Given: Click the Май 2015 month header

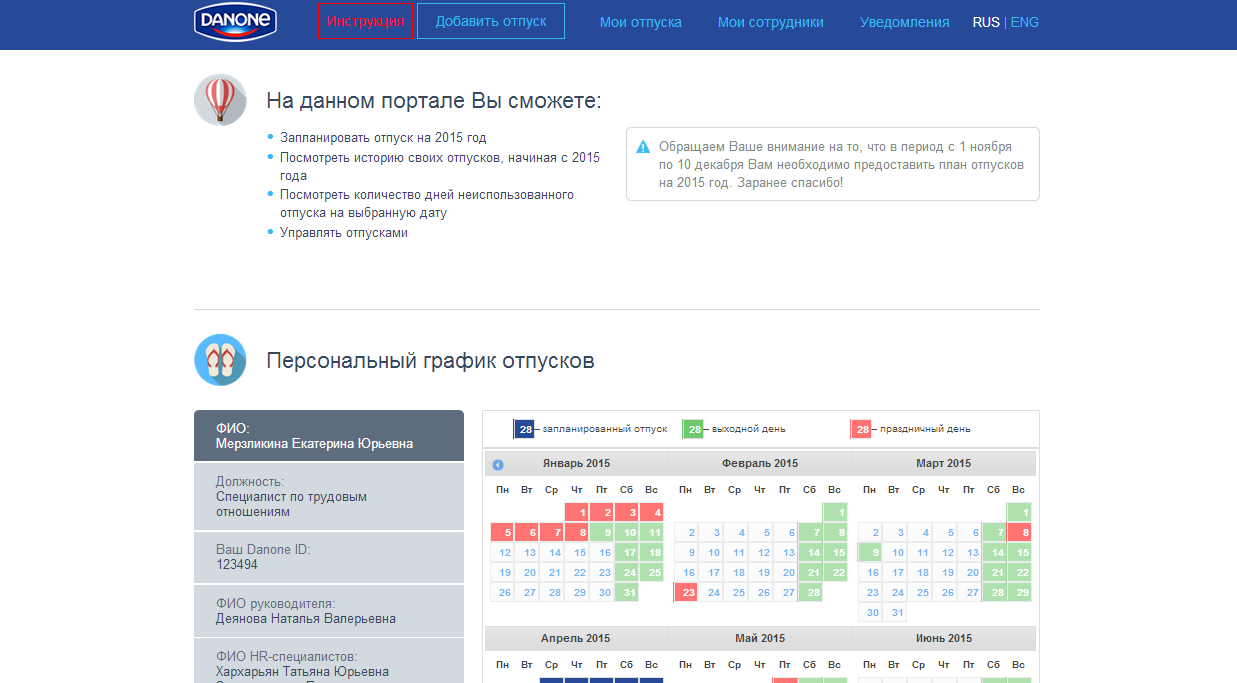Looking at the screenshot, I should pos(760,638).
